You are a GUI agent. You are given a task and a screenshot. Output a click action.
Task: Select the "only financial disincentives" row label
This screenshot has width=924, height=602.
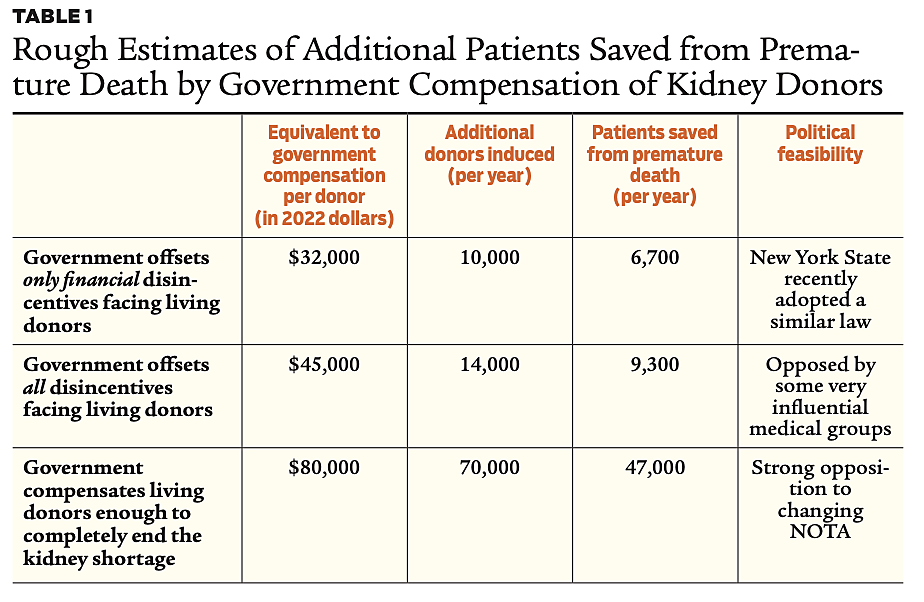(x=121, y=290)
